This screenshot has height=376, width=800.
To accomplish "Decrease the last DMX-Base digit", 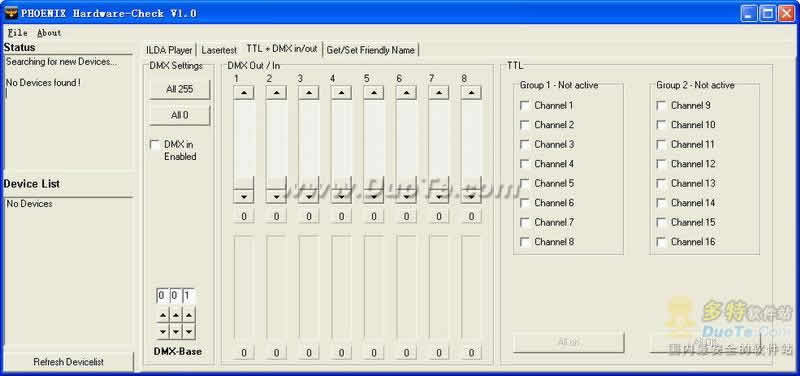I will click(189, 332).
